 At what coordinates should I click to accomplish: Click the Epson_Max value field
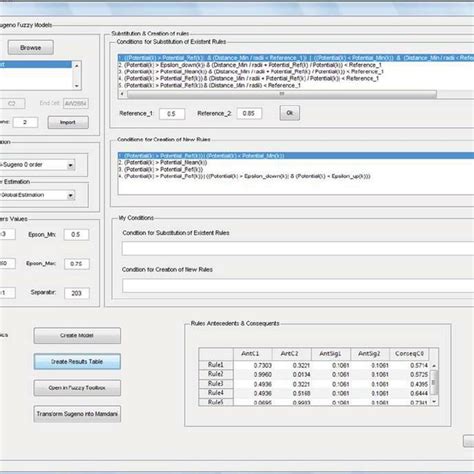(77, 264)
